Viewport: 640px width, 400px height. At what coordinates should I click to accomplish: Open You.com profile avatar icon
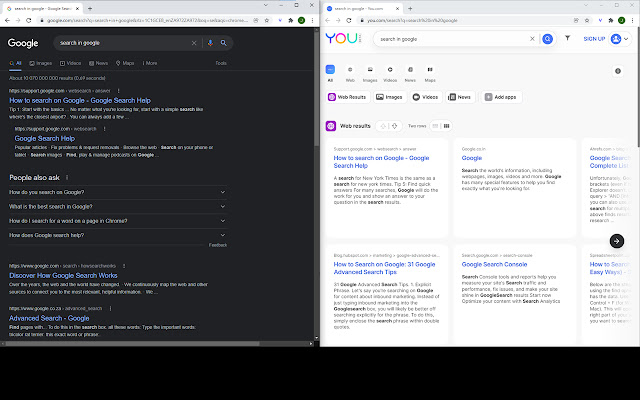click(616, 39)
